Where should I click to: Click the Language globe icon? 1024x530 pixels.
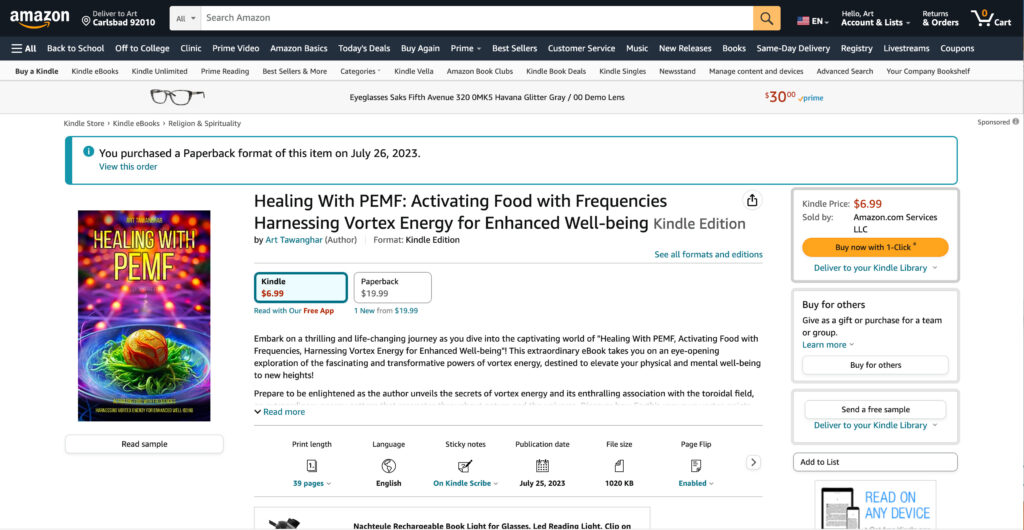click(388, 465)
